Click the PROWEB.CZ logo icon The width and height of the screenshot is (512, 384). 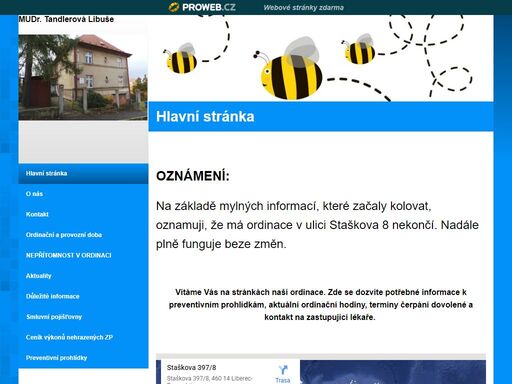tap(174, 7)
